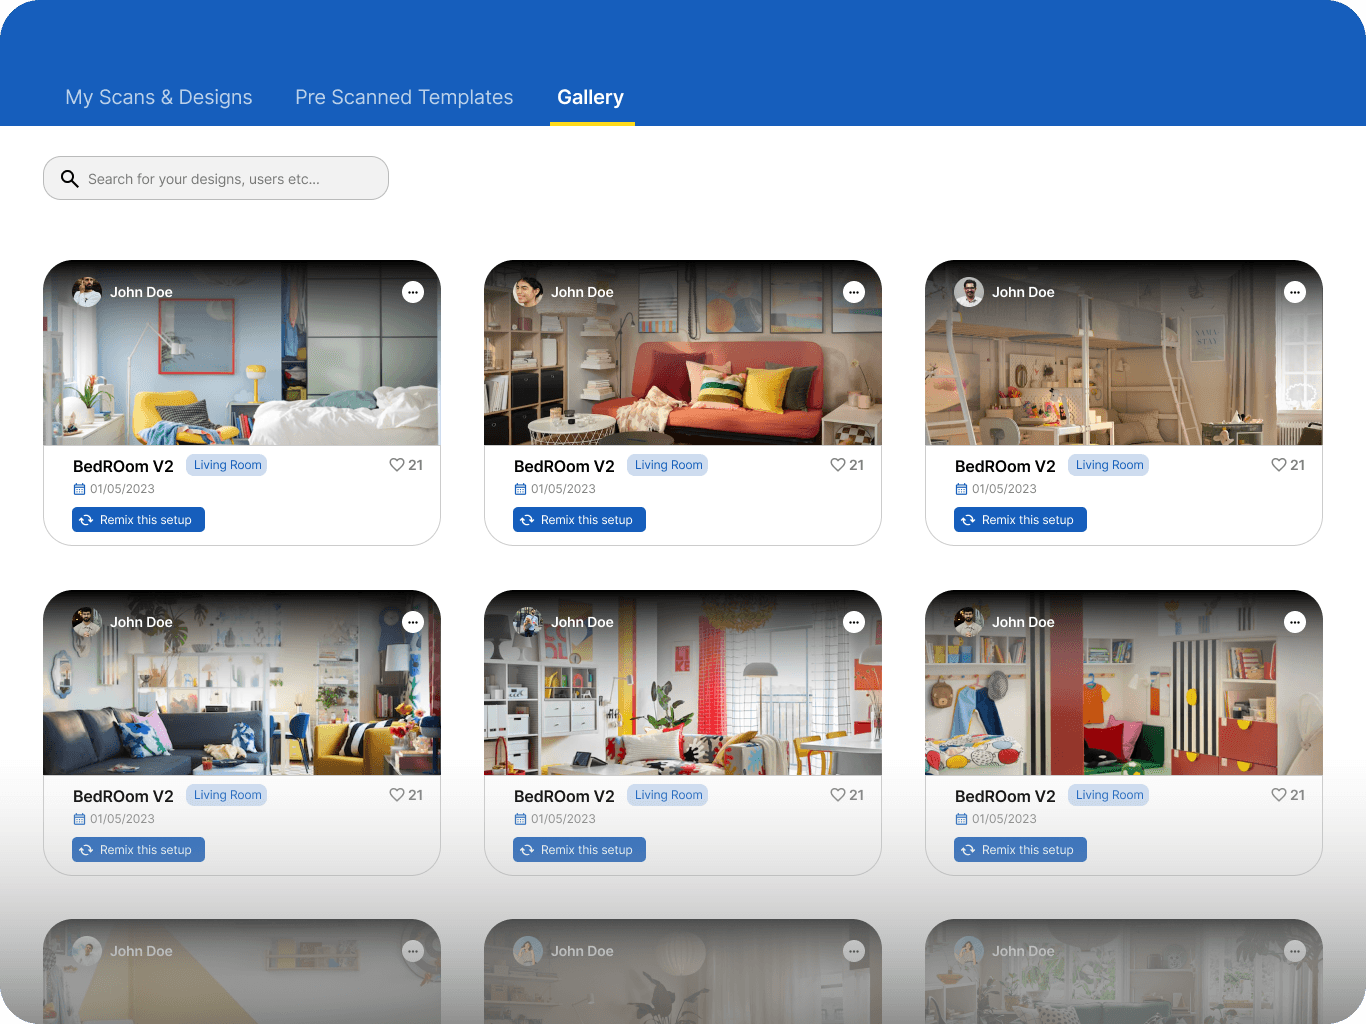
Task: Click the 01/05/2023 date on the dark blue sofa card
Action: (x=122, y=819)
